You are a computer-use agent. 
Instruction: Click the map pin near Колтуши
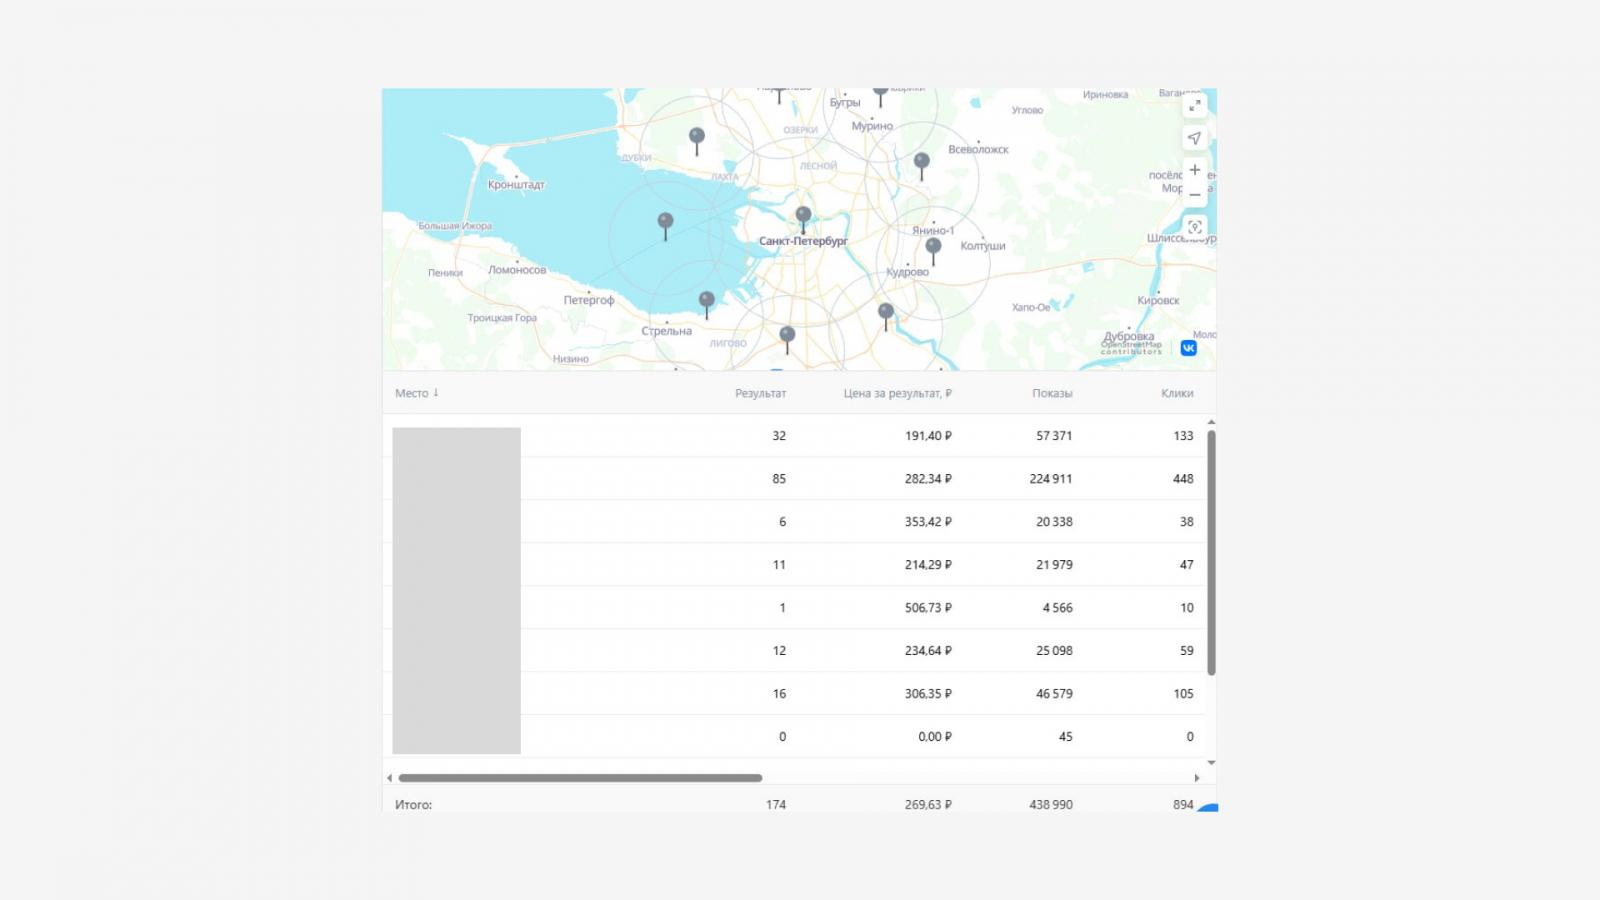tap(933, 246)
